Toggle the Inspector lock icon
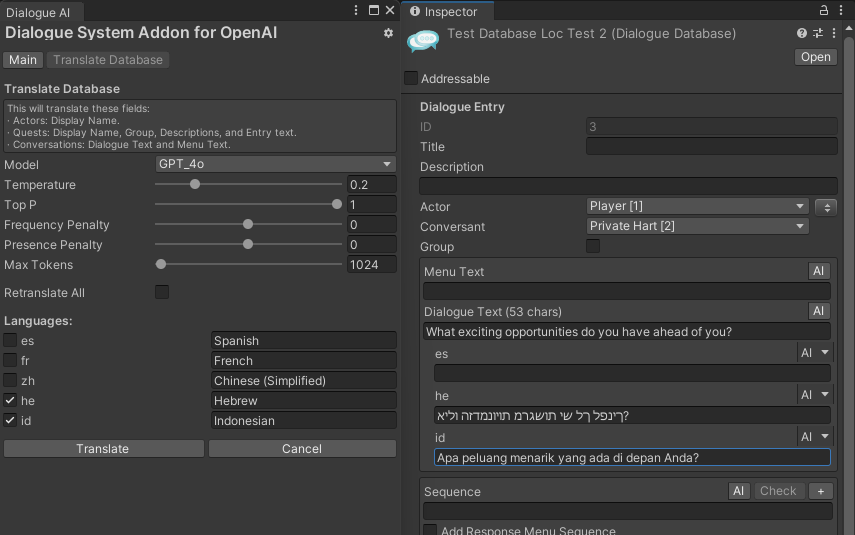The image size is (855, 535). tap(824, 10)
